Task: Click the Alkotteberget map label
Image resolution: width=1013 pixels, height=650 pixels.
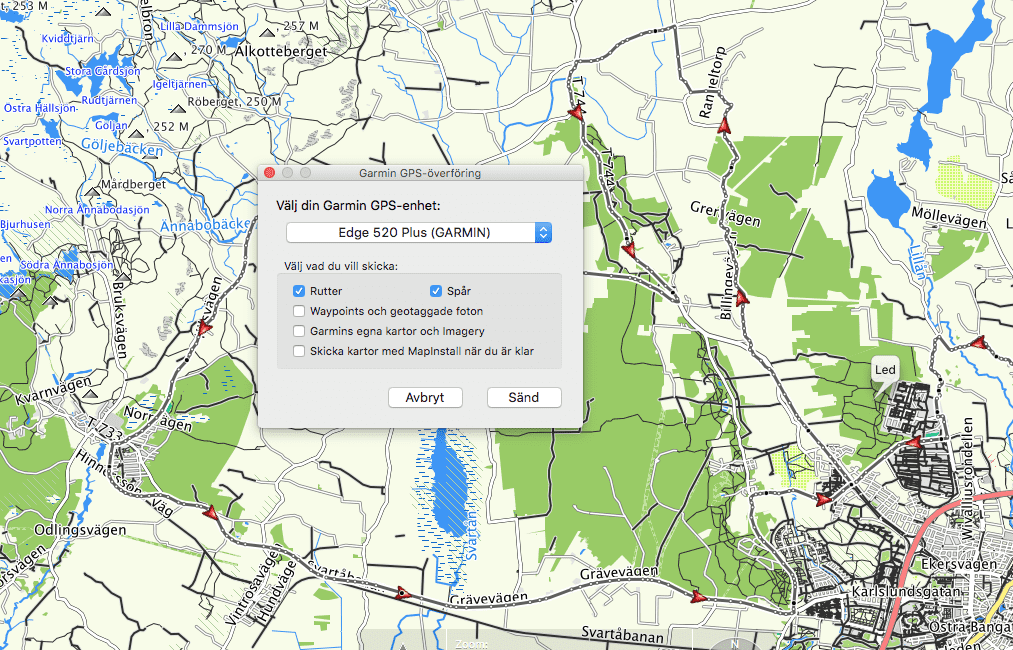Action: tap(281, 51)
